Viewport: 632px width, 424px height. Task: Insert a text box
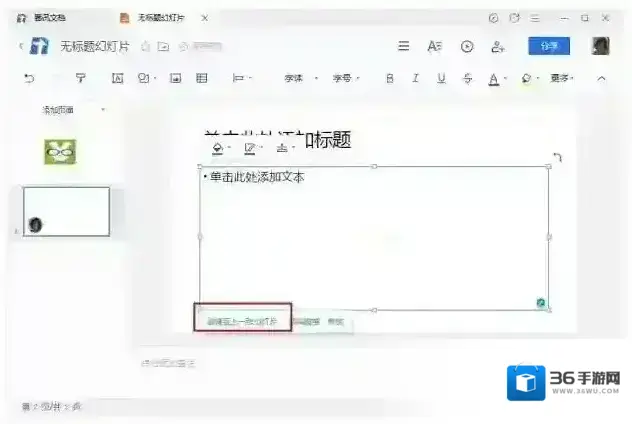116,78
